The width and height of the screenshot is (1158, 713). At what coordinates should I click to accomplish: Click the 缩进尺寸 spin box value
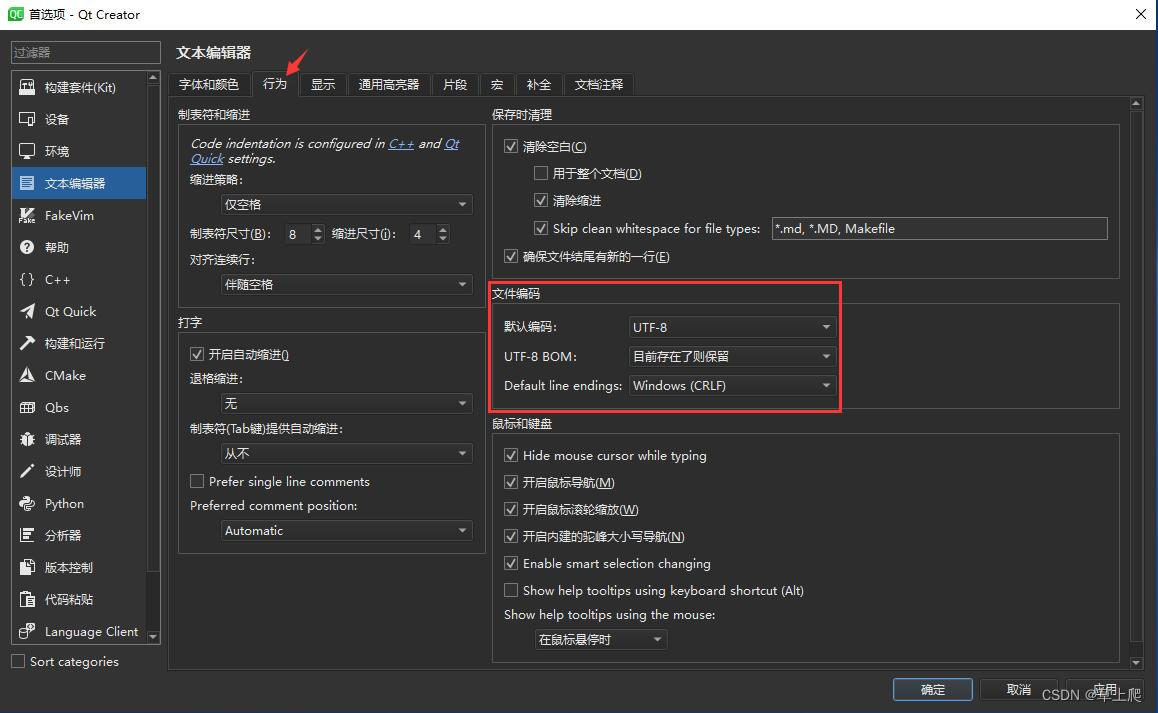(x=423, y=234)
